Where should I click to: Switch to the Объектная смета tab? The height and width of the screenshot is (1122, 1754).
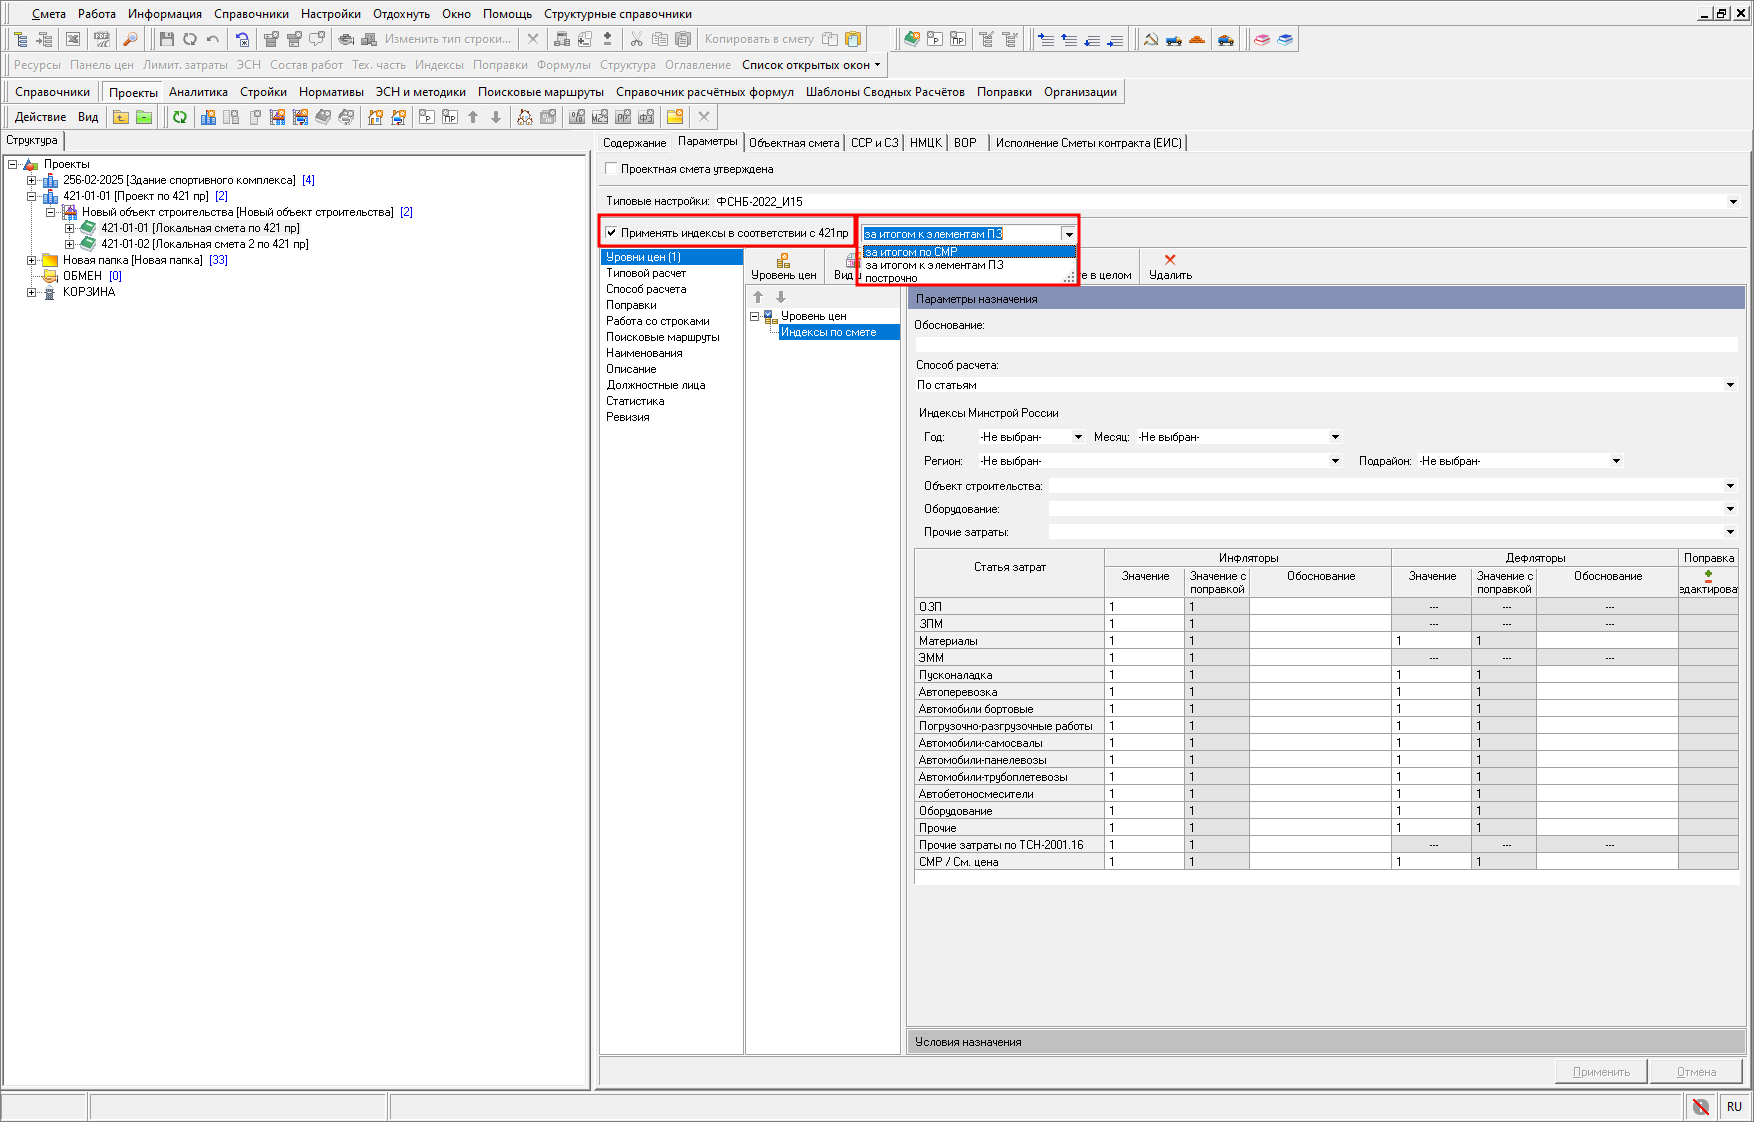click(x=794, y=143)
